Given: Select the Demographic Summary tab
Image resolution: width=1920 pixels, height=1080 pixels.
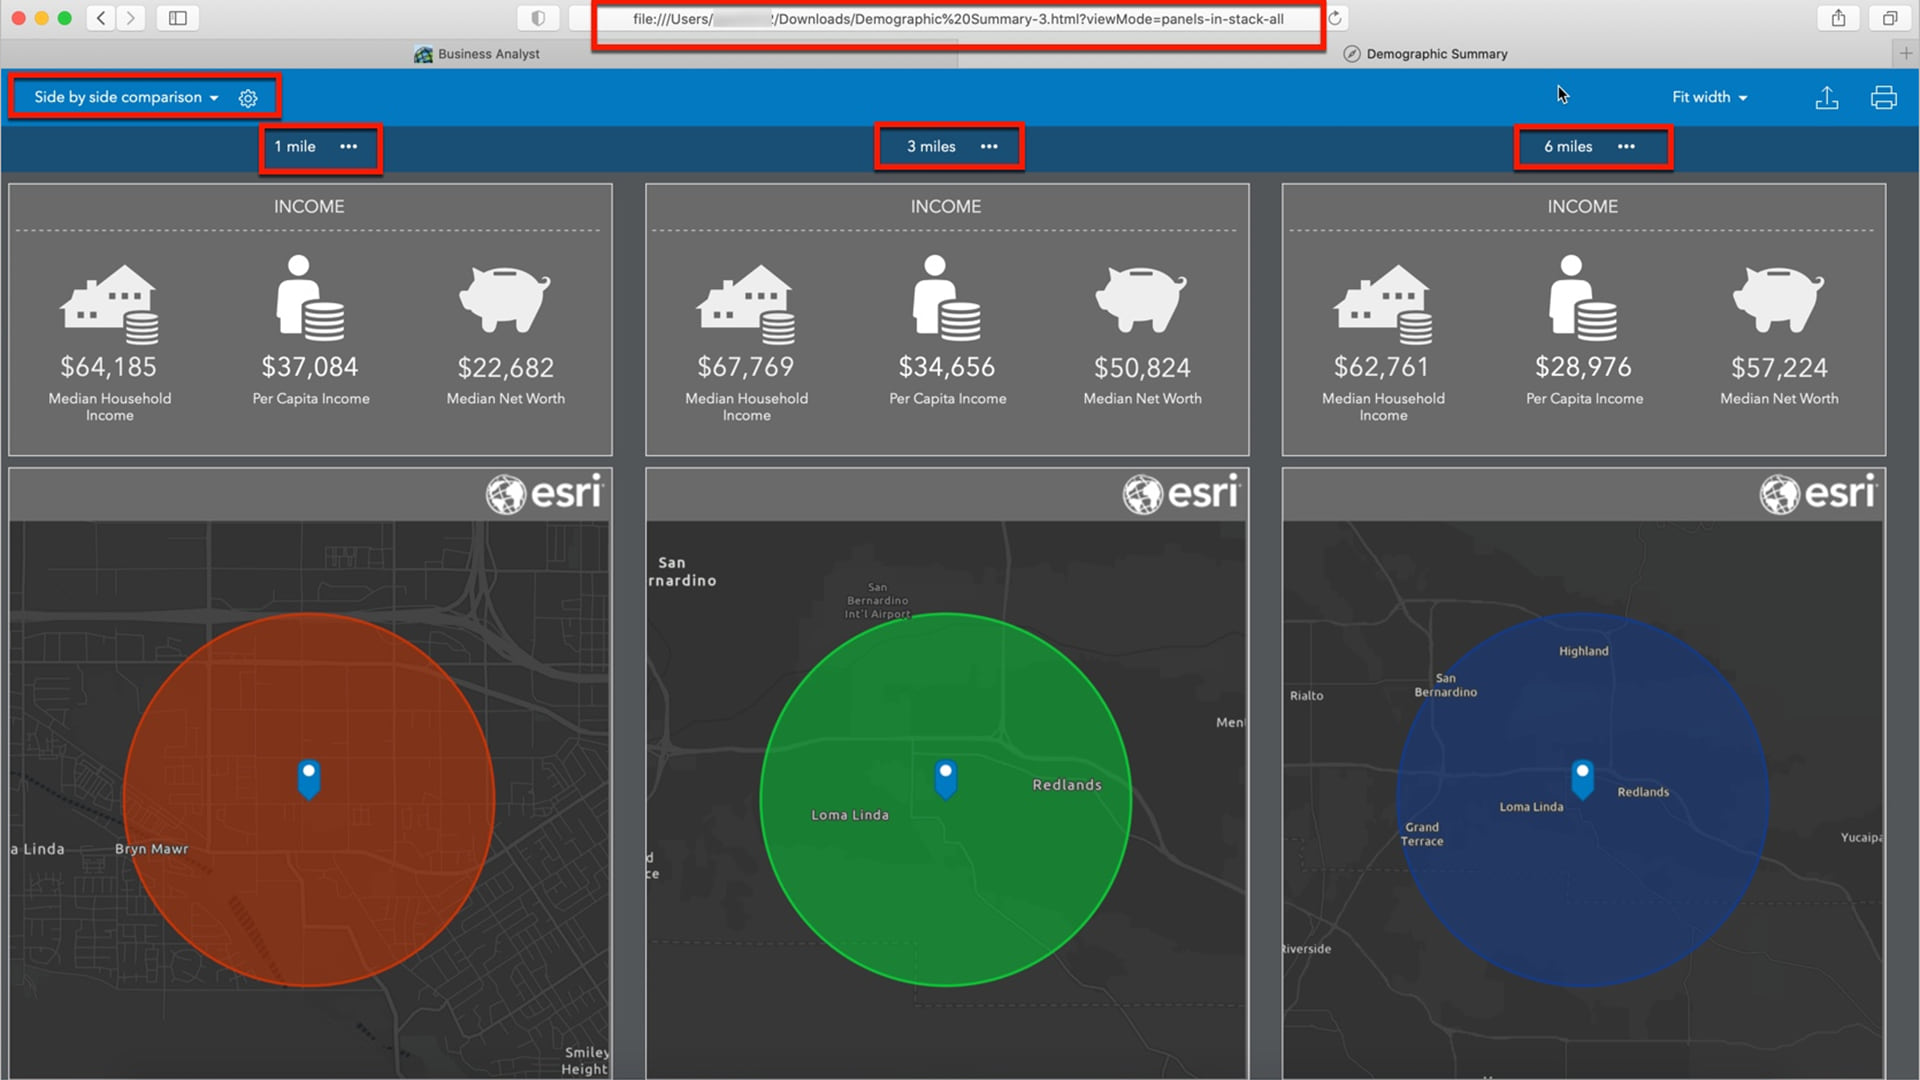Looking at the screenshot, I should tap(1434, 53).
